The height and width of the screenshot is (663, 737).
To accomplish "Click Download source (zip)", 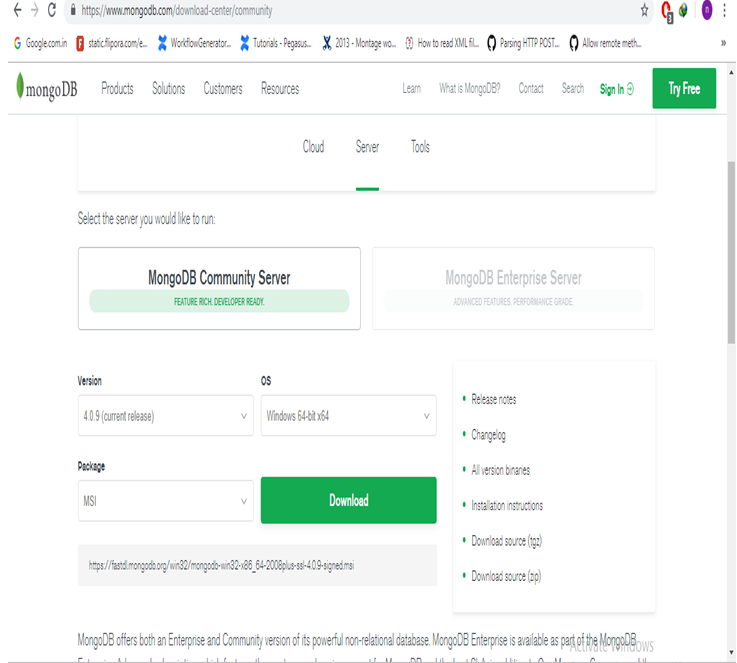I will (x=506, y=577).
